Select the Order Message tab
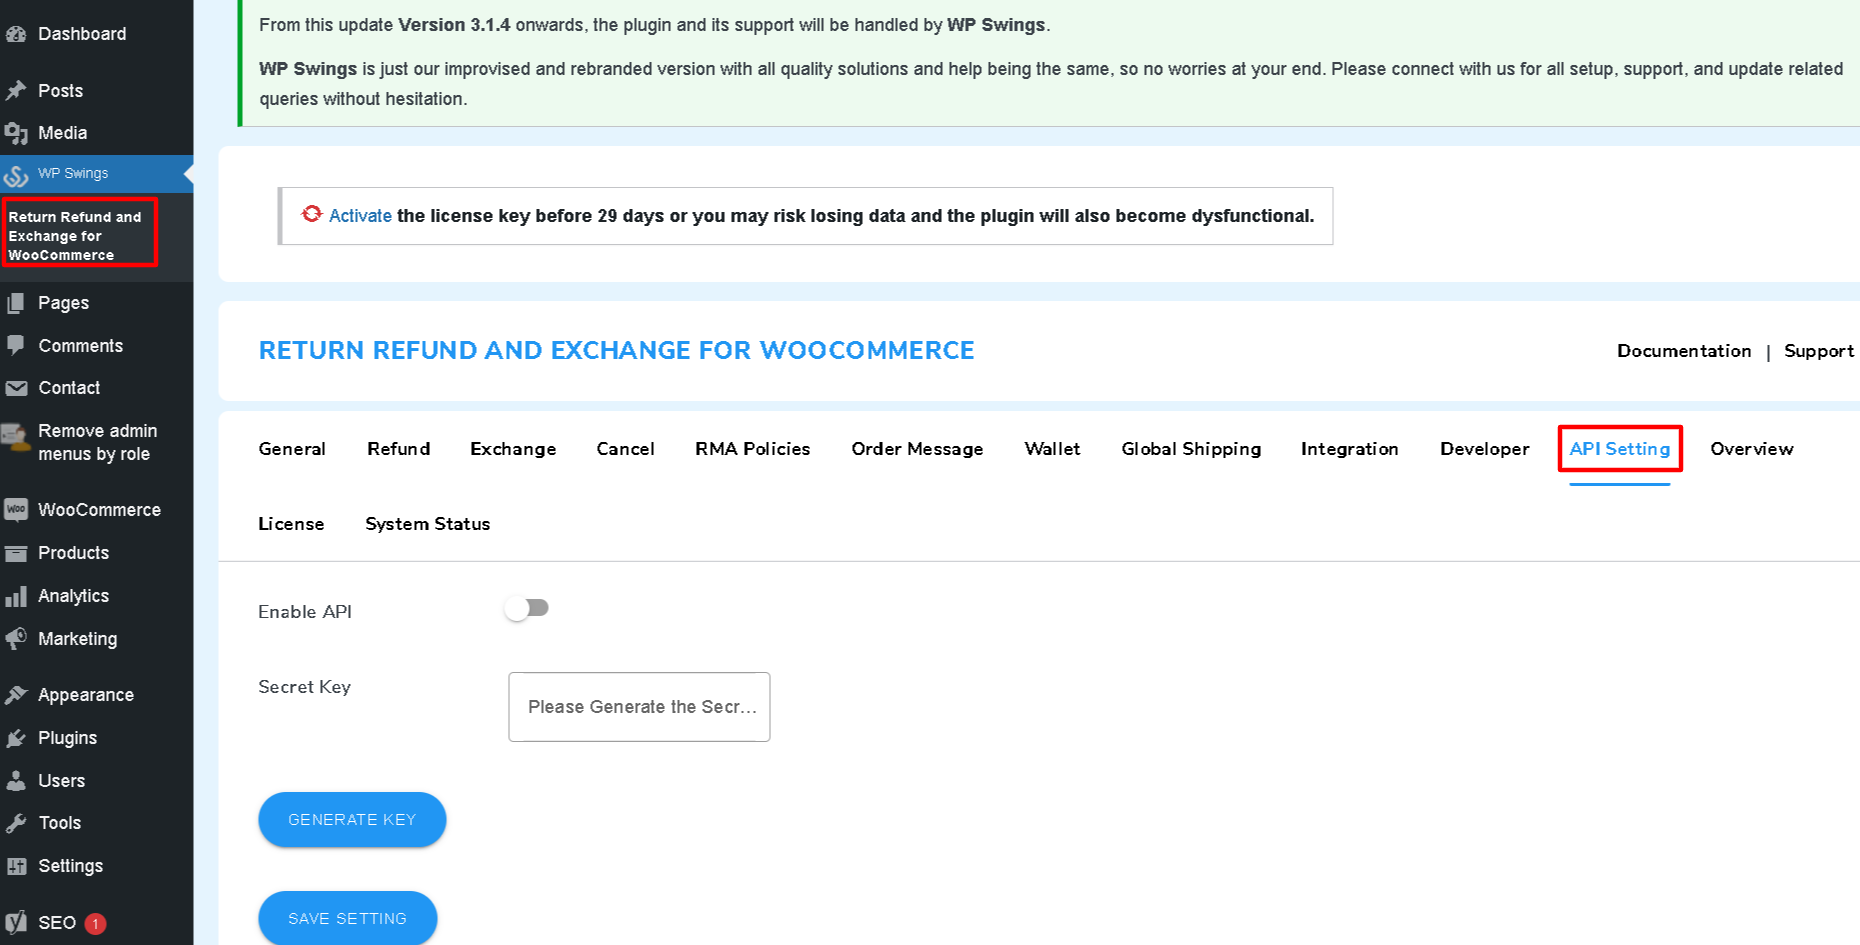This screenshot has width=1860, height=945. coord(917,449)
